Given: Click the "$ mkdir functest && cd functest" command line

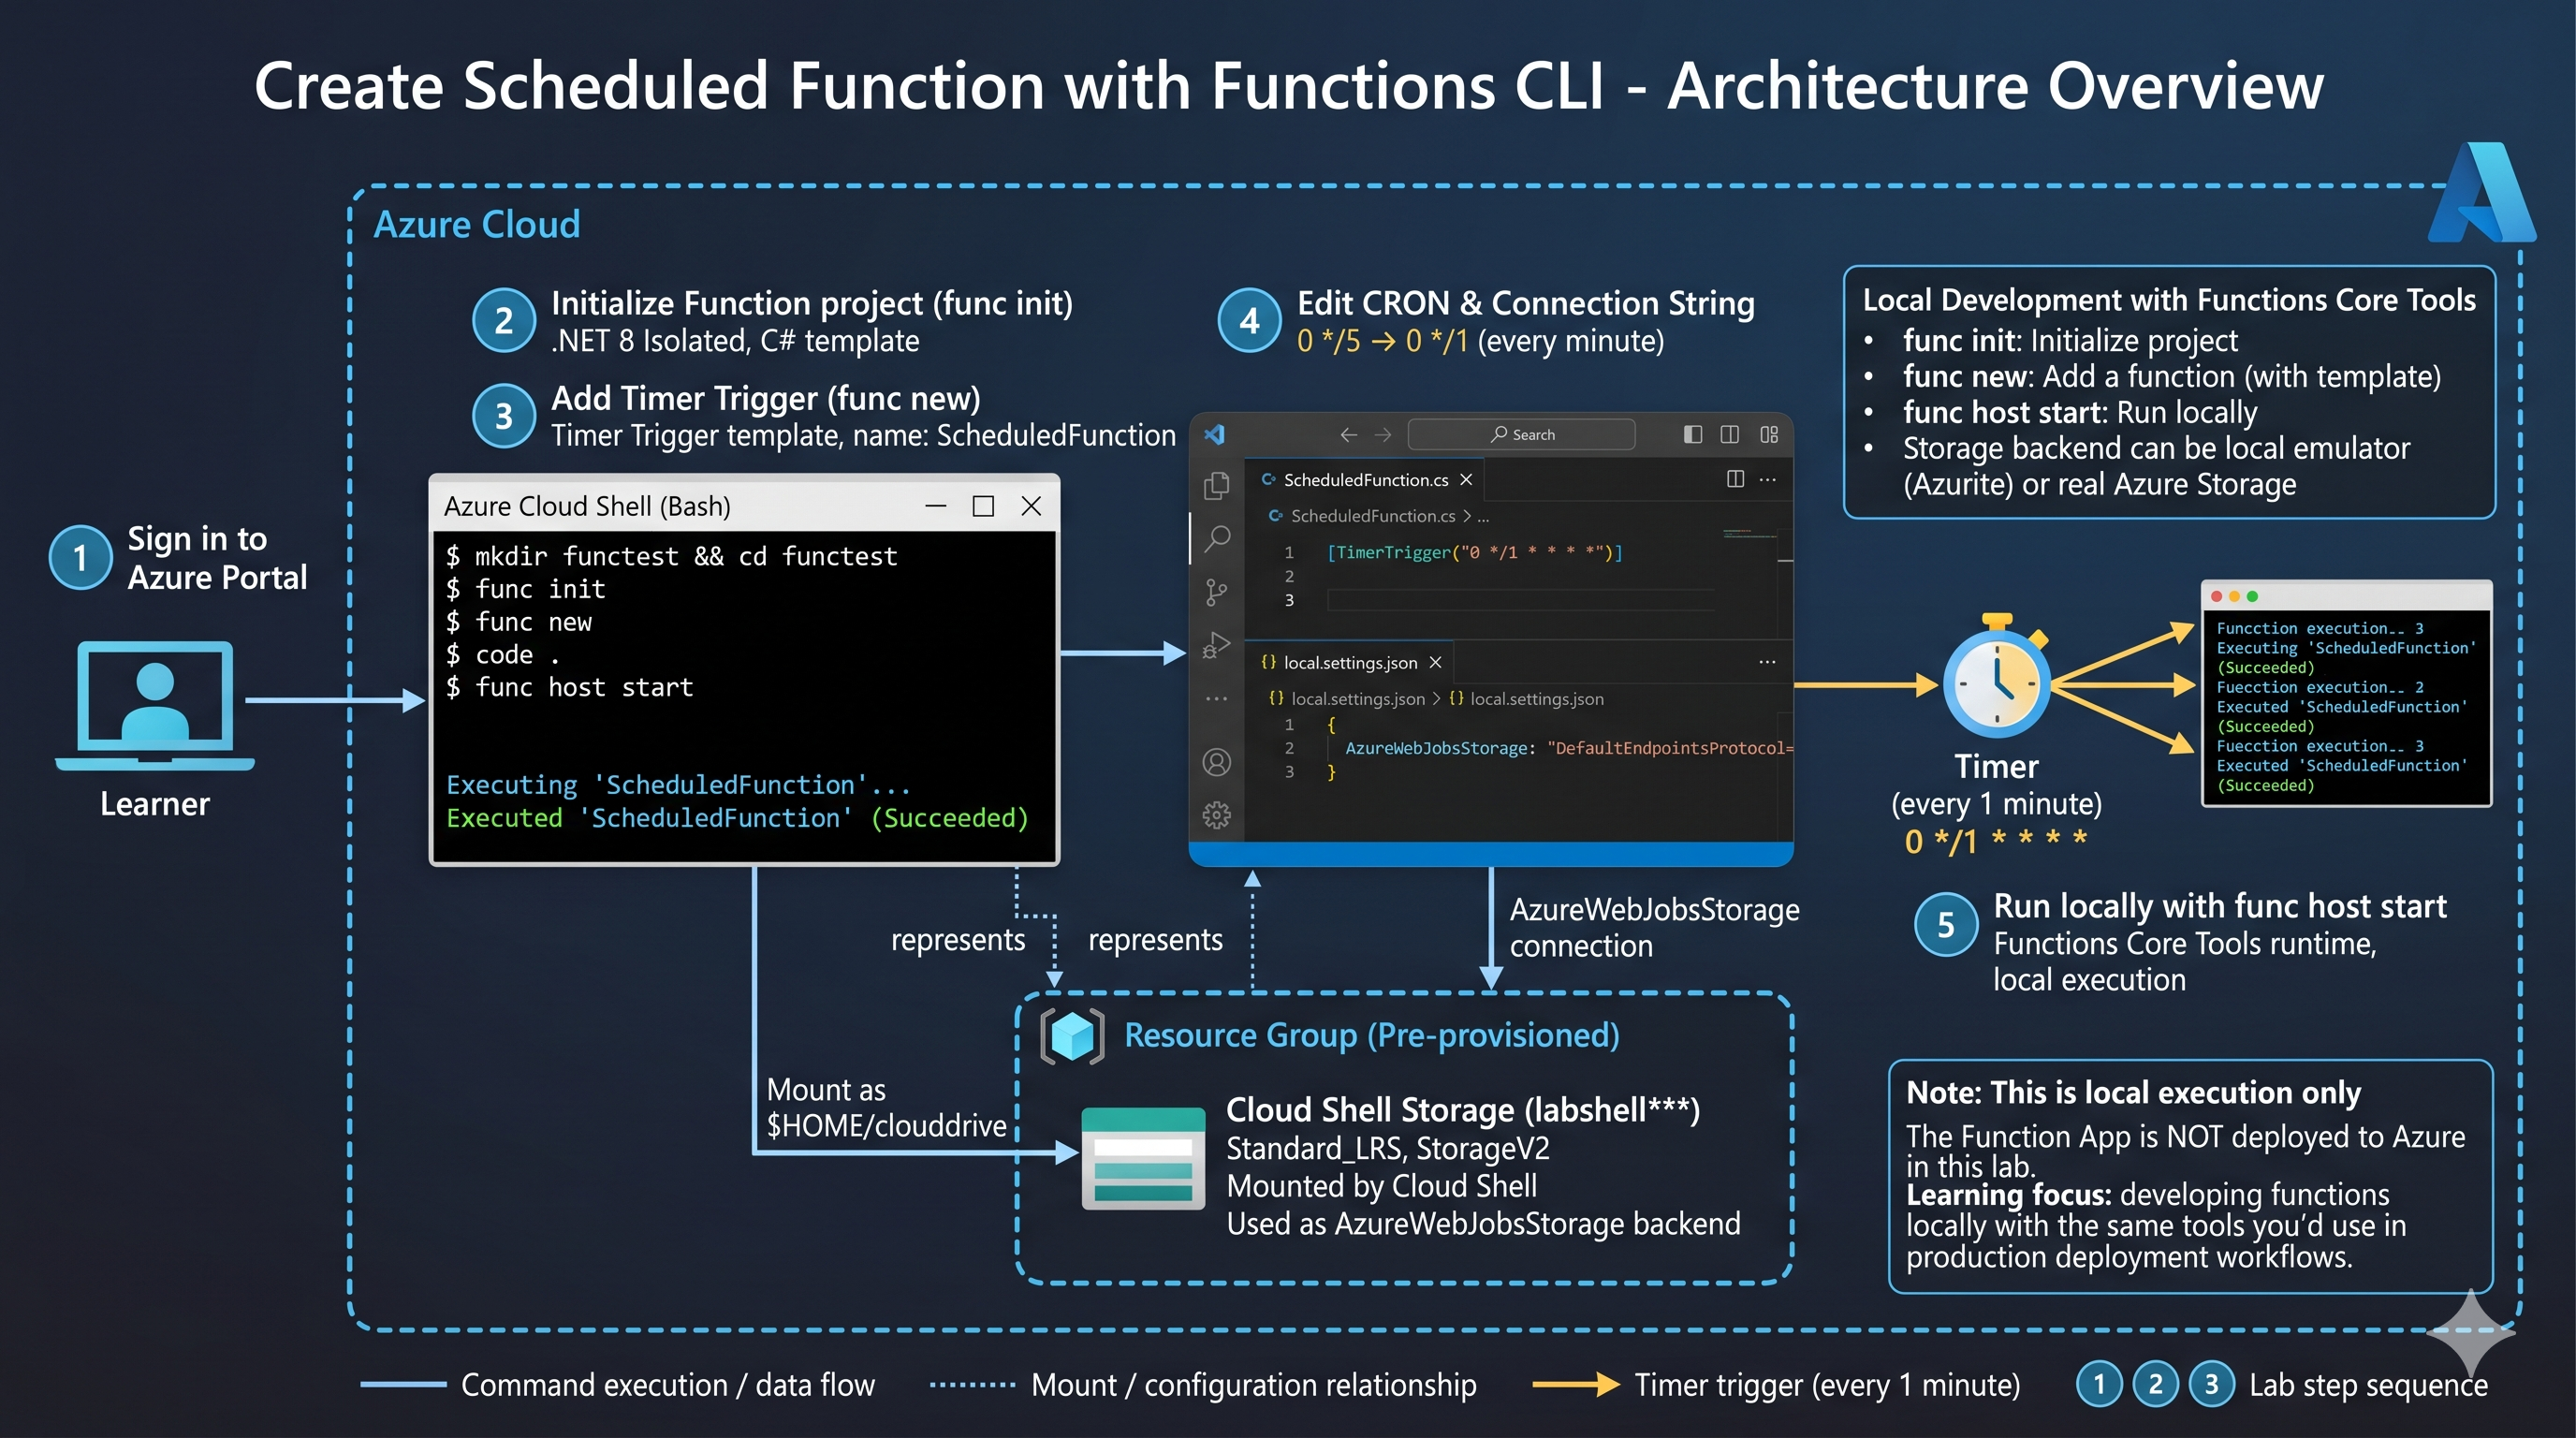Looking at the screenshot, I should 671,556.
